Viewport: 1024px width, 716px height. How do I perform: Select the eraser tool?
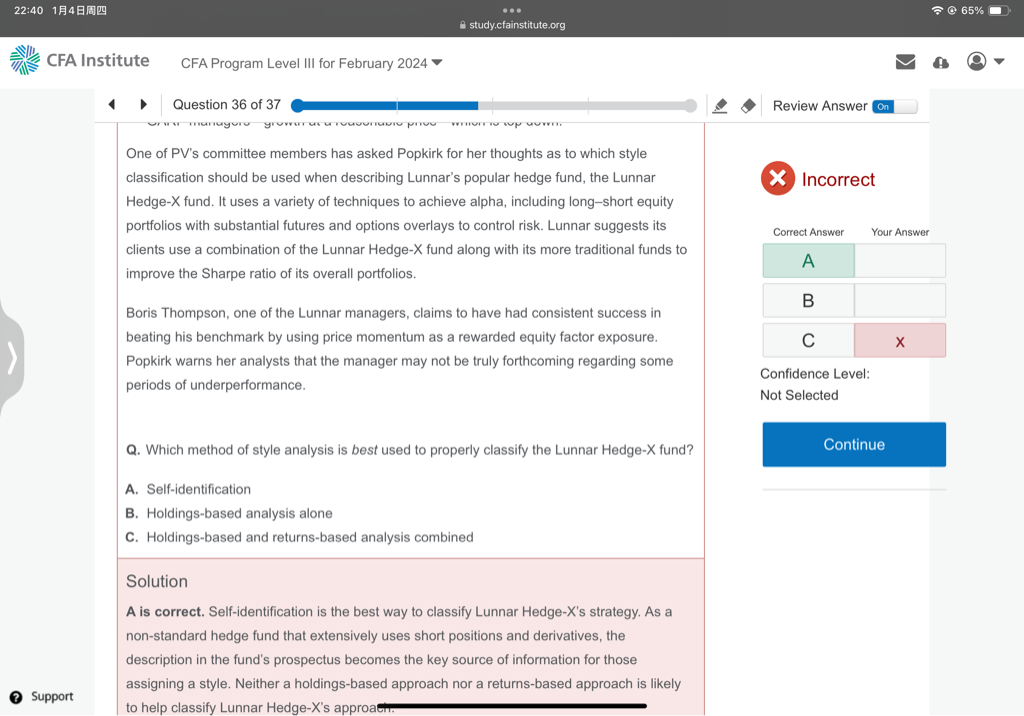coord(747,106)
